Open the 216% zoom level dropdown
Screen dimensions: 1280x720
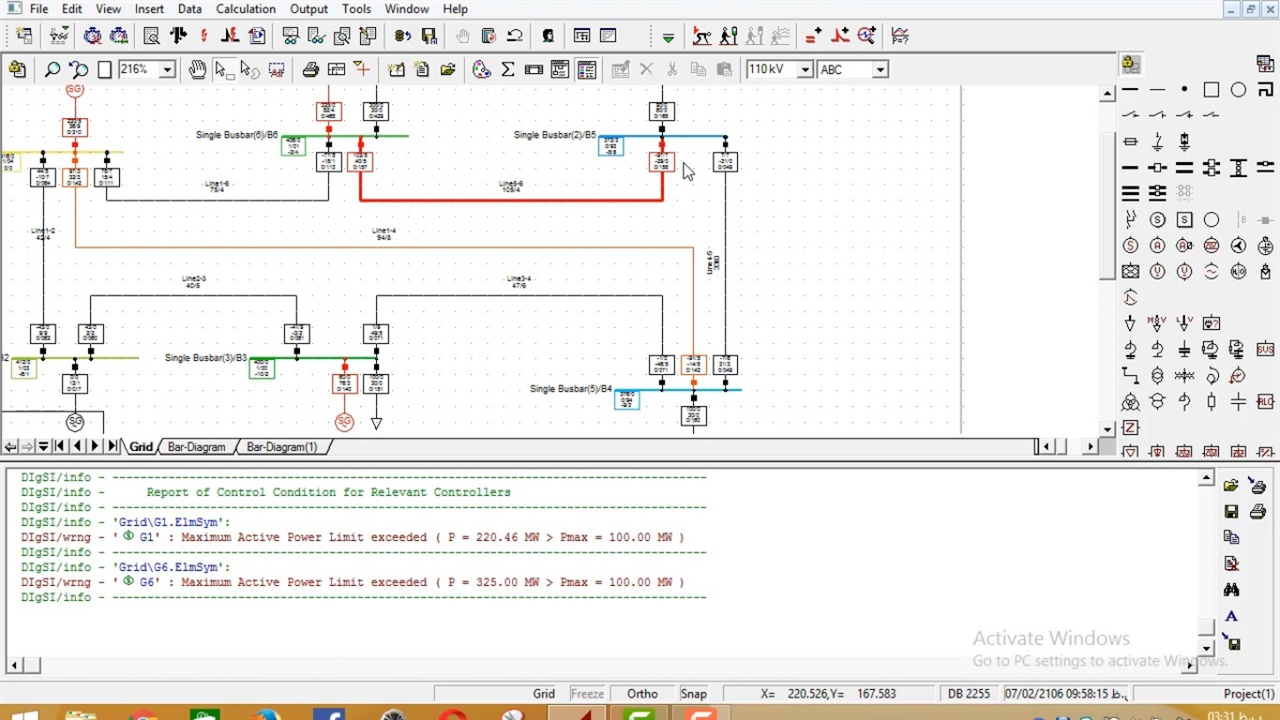(x=167, y=70)
